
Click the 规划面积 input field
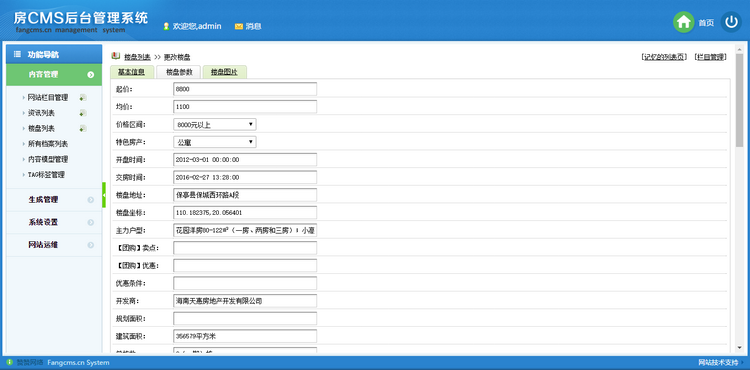click(245, 319)
